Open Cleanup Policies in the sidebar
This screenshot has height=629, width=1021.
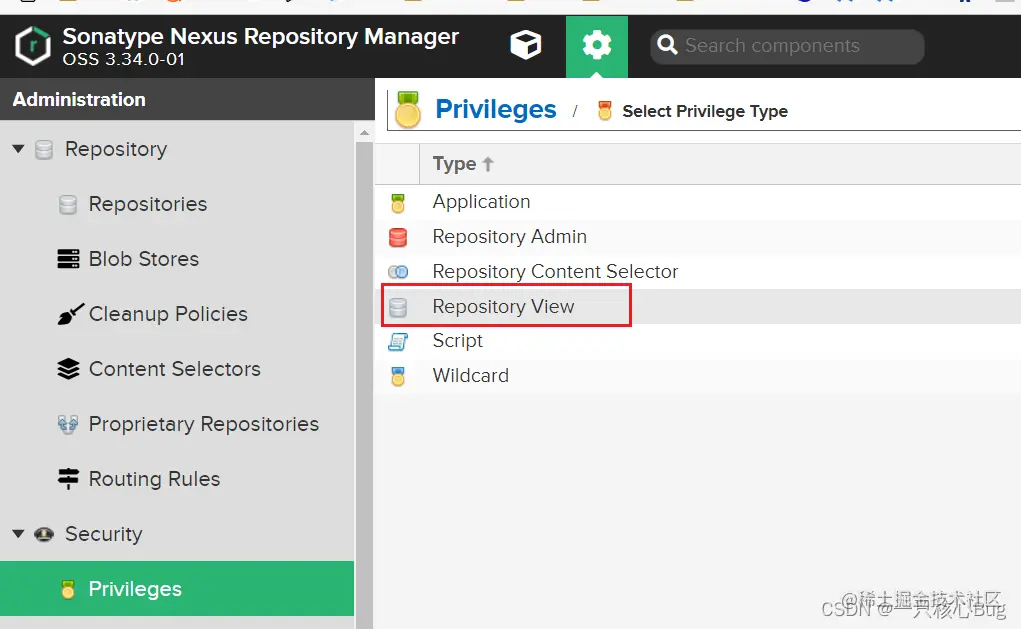click(x=168, y=314)
